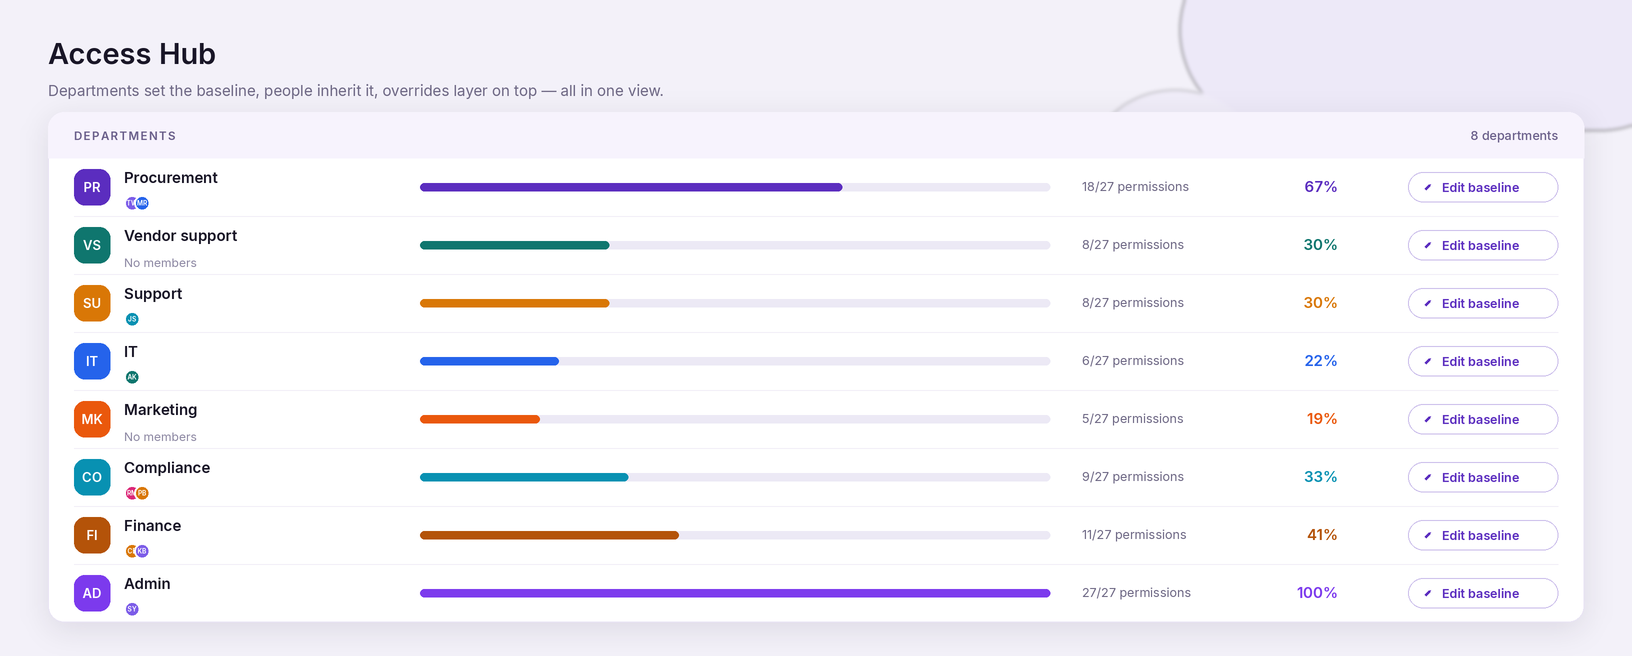Edit baseline for the Support department
Image resolution: width=1632 pixels, height=656 pixels.
1483,303
